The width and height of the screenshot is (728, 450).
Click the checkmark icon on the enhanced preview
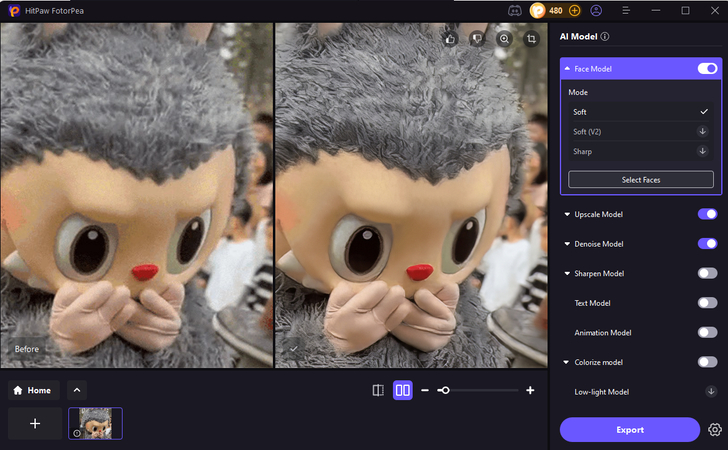(293, 348)
